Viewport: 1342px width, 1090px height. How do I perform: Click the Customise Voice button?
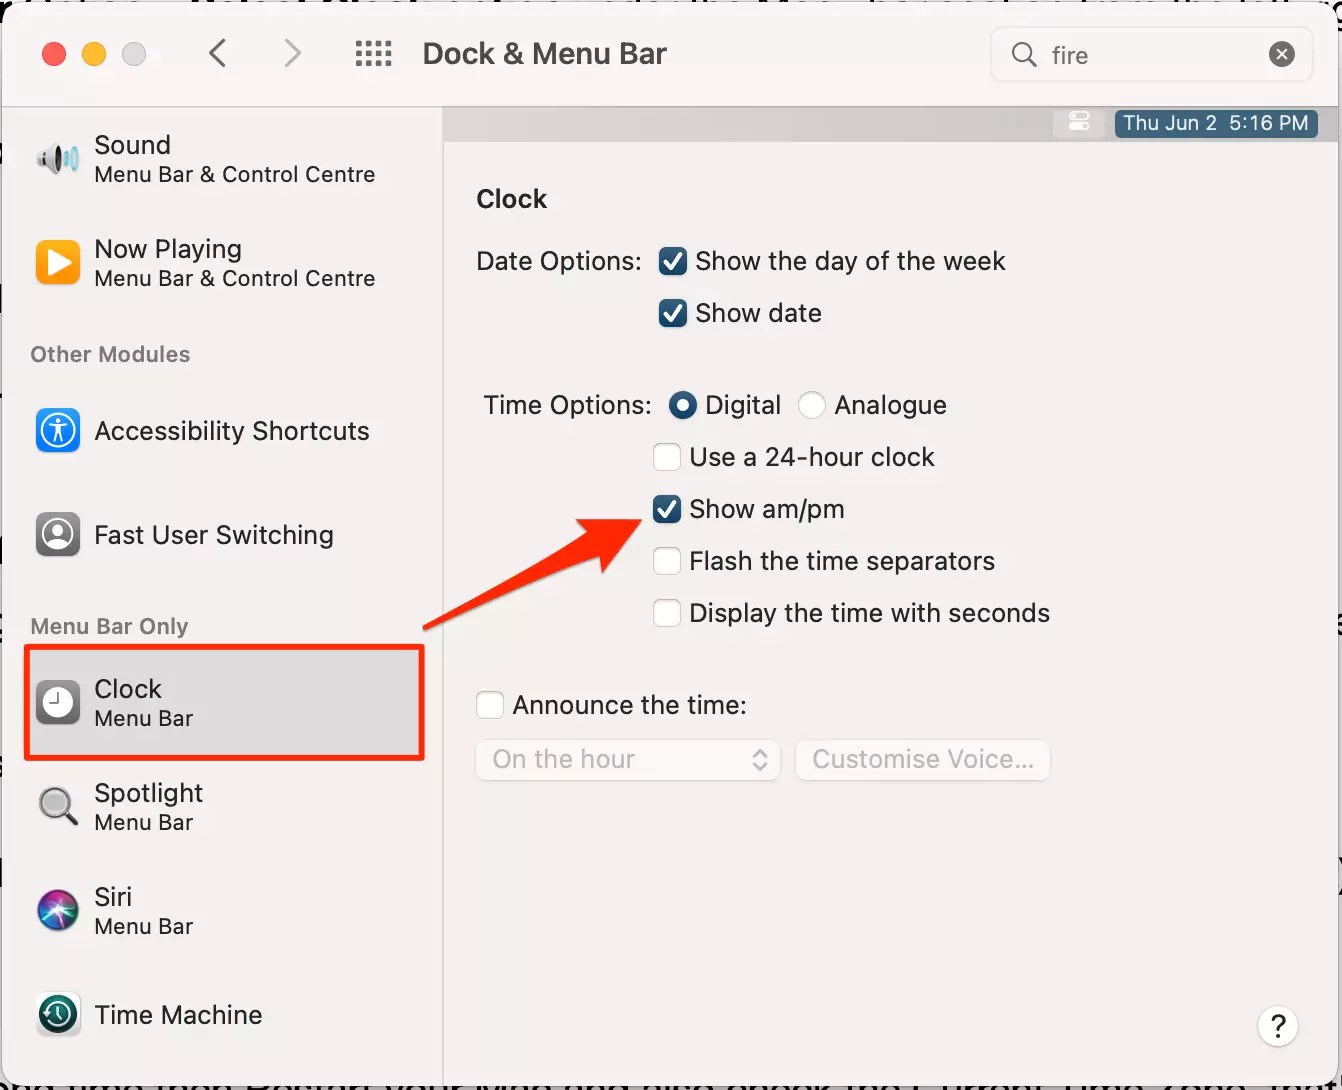click(921, 760)
